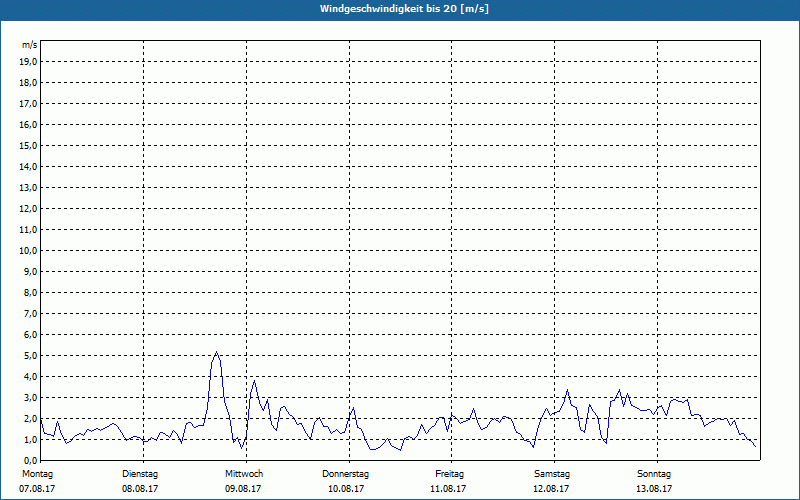Click the 'm/s' unit label
The image size is (800, 500).
click(x=30, y=45)
